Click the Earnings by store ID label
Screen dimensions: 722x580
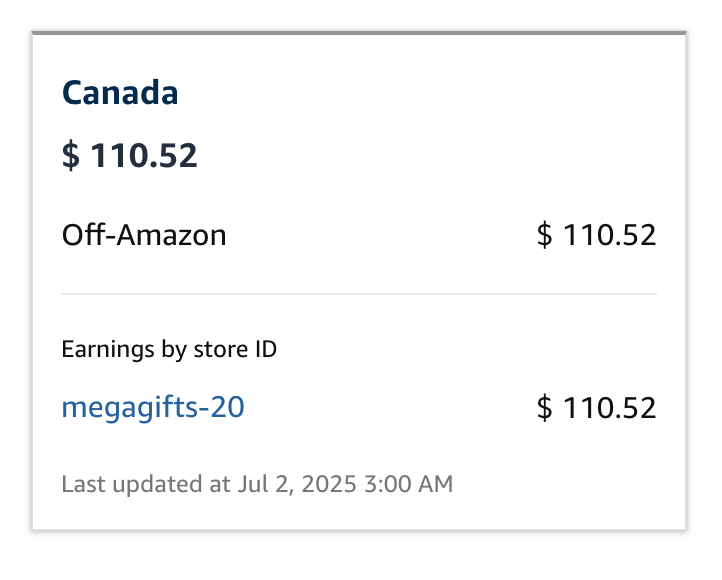tap(169, 349)
